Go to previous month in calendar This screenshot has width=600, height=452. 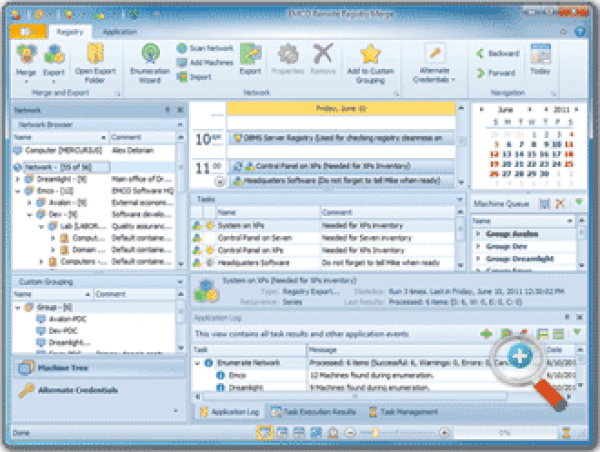[481, 110]
